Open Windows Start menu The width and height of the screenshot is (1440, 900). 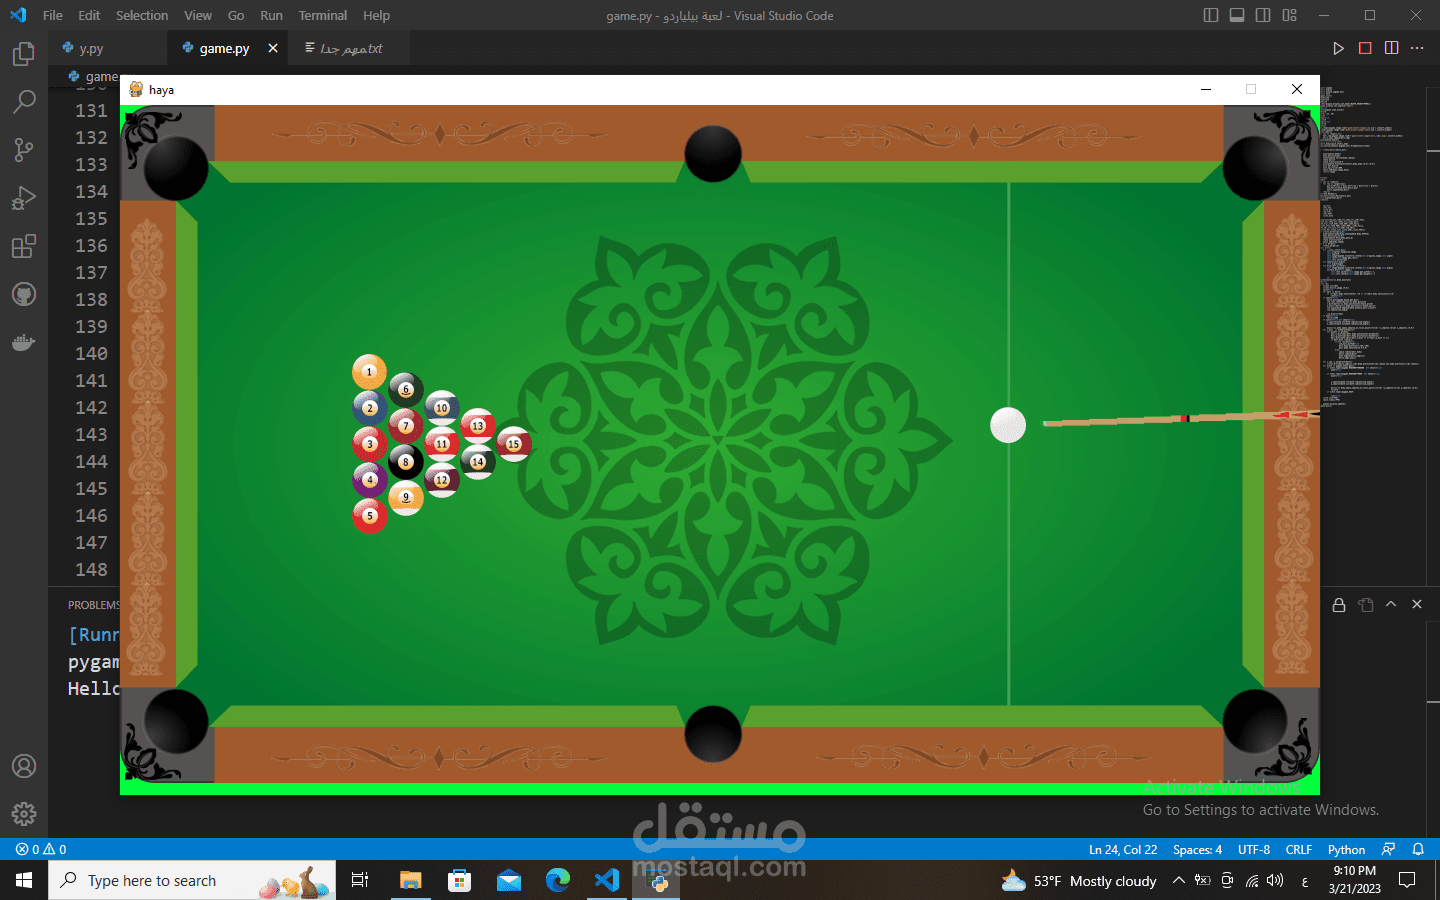coord(24,880)
